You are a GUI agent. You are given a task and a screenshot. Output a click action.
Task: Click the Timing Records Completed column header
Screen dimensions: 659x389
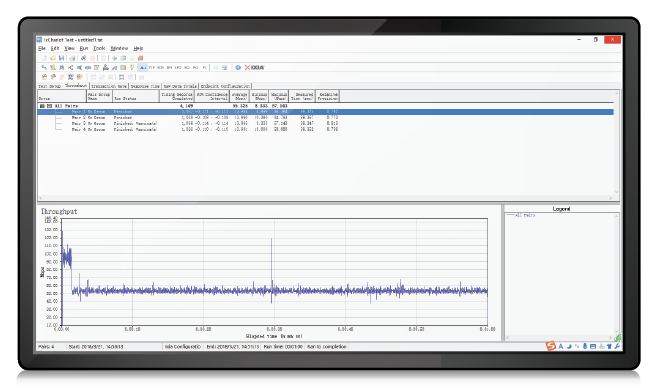click(177, 96)
